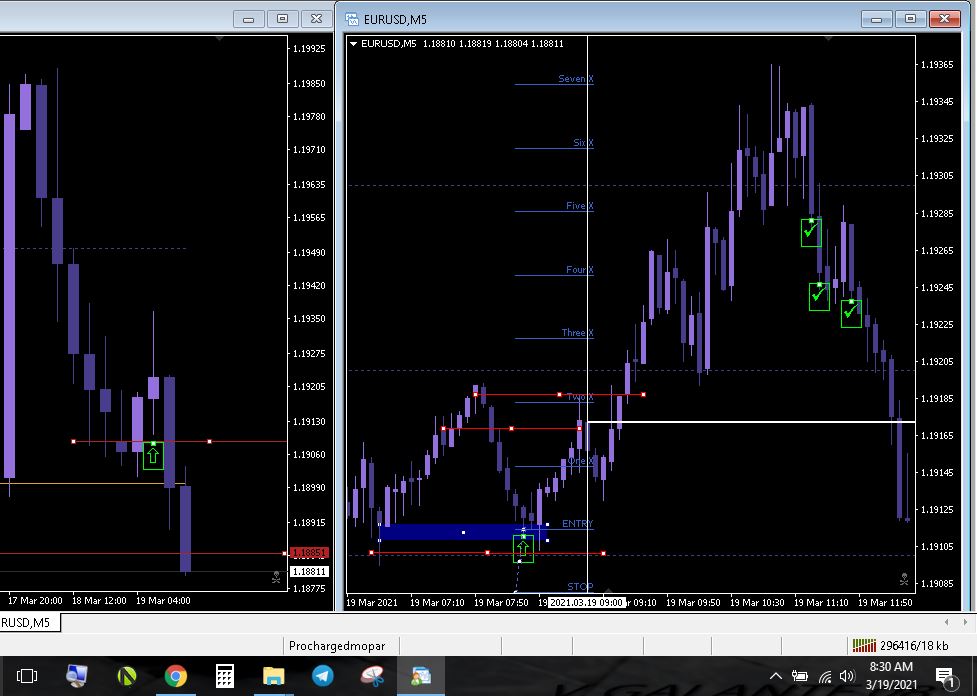Click the One X level label
This screenshot has height=696, width=977.
(x=580, y=461)
